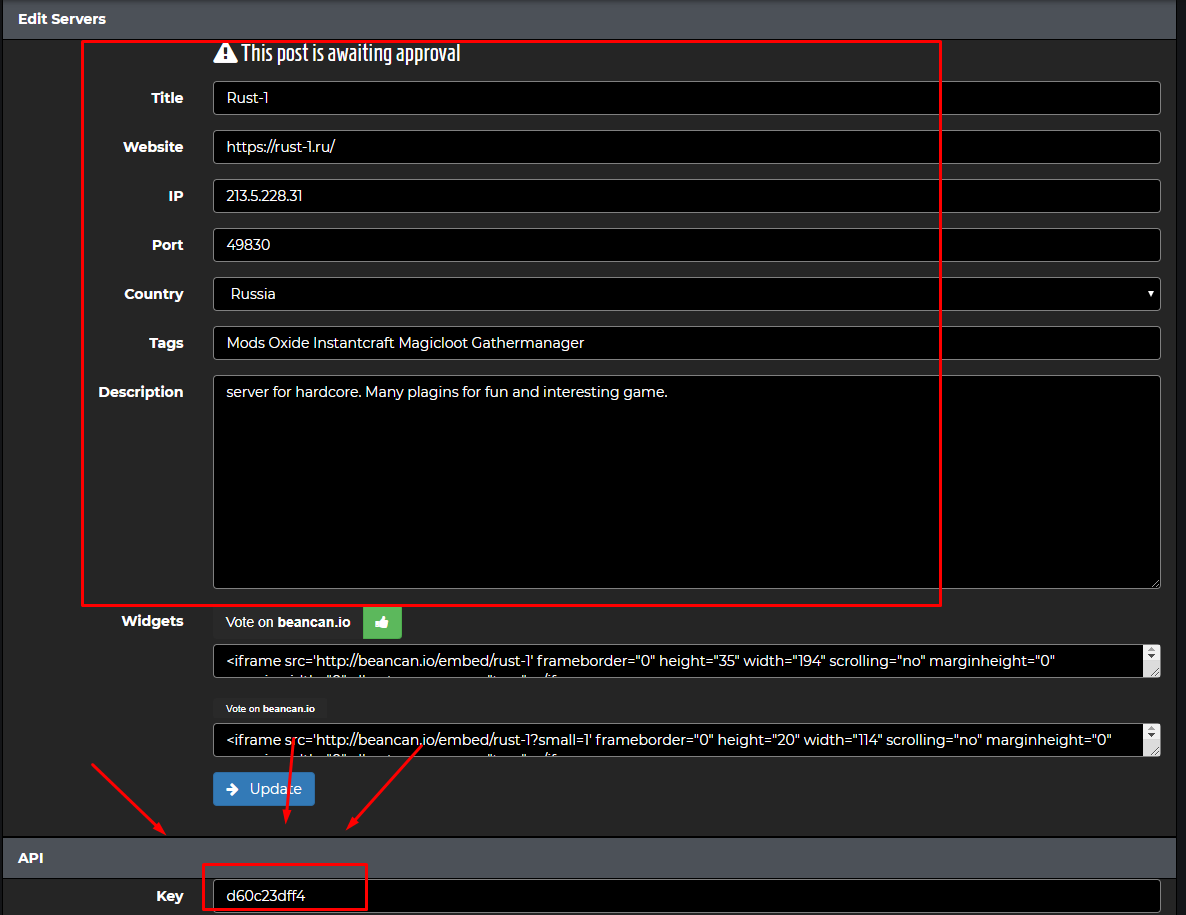Click the green thumbs-up vote icon

click(382, 622)
